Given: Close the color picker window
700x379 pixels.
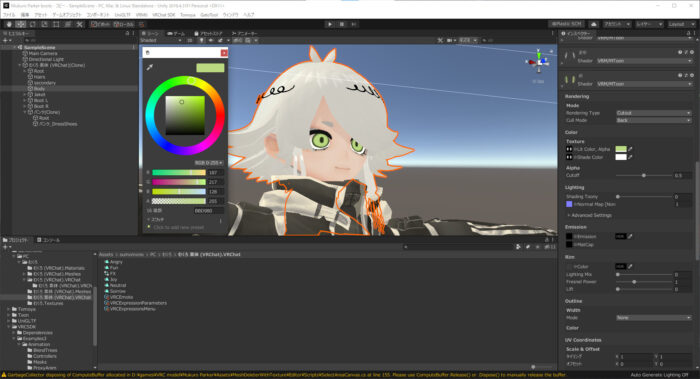Looking at the screenshot, I should [224, 53].
